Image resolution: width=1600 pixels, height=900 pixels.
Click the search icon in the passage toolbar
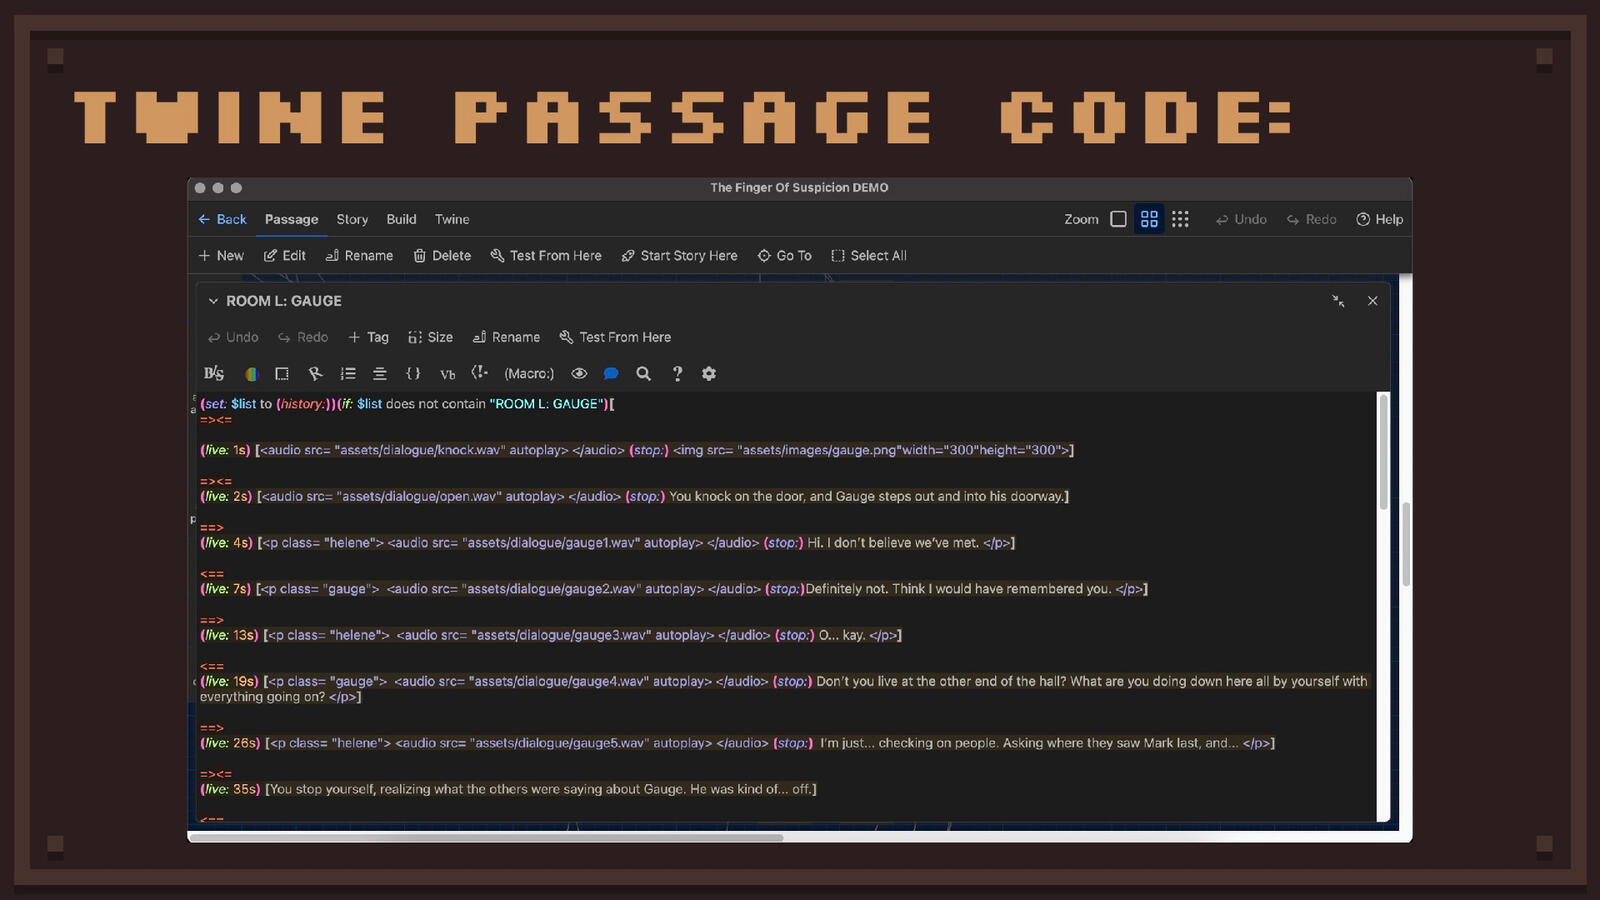pos(643,373)
